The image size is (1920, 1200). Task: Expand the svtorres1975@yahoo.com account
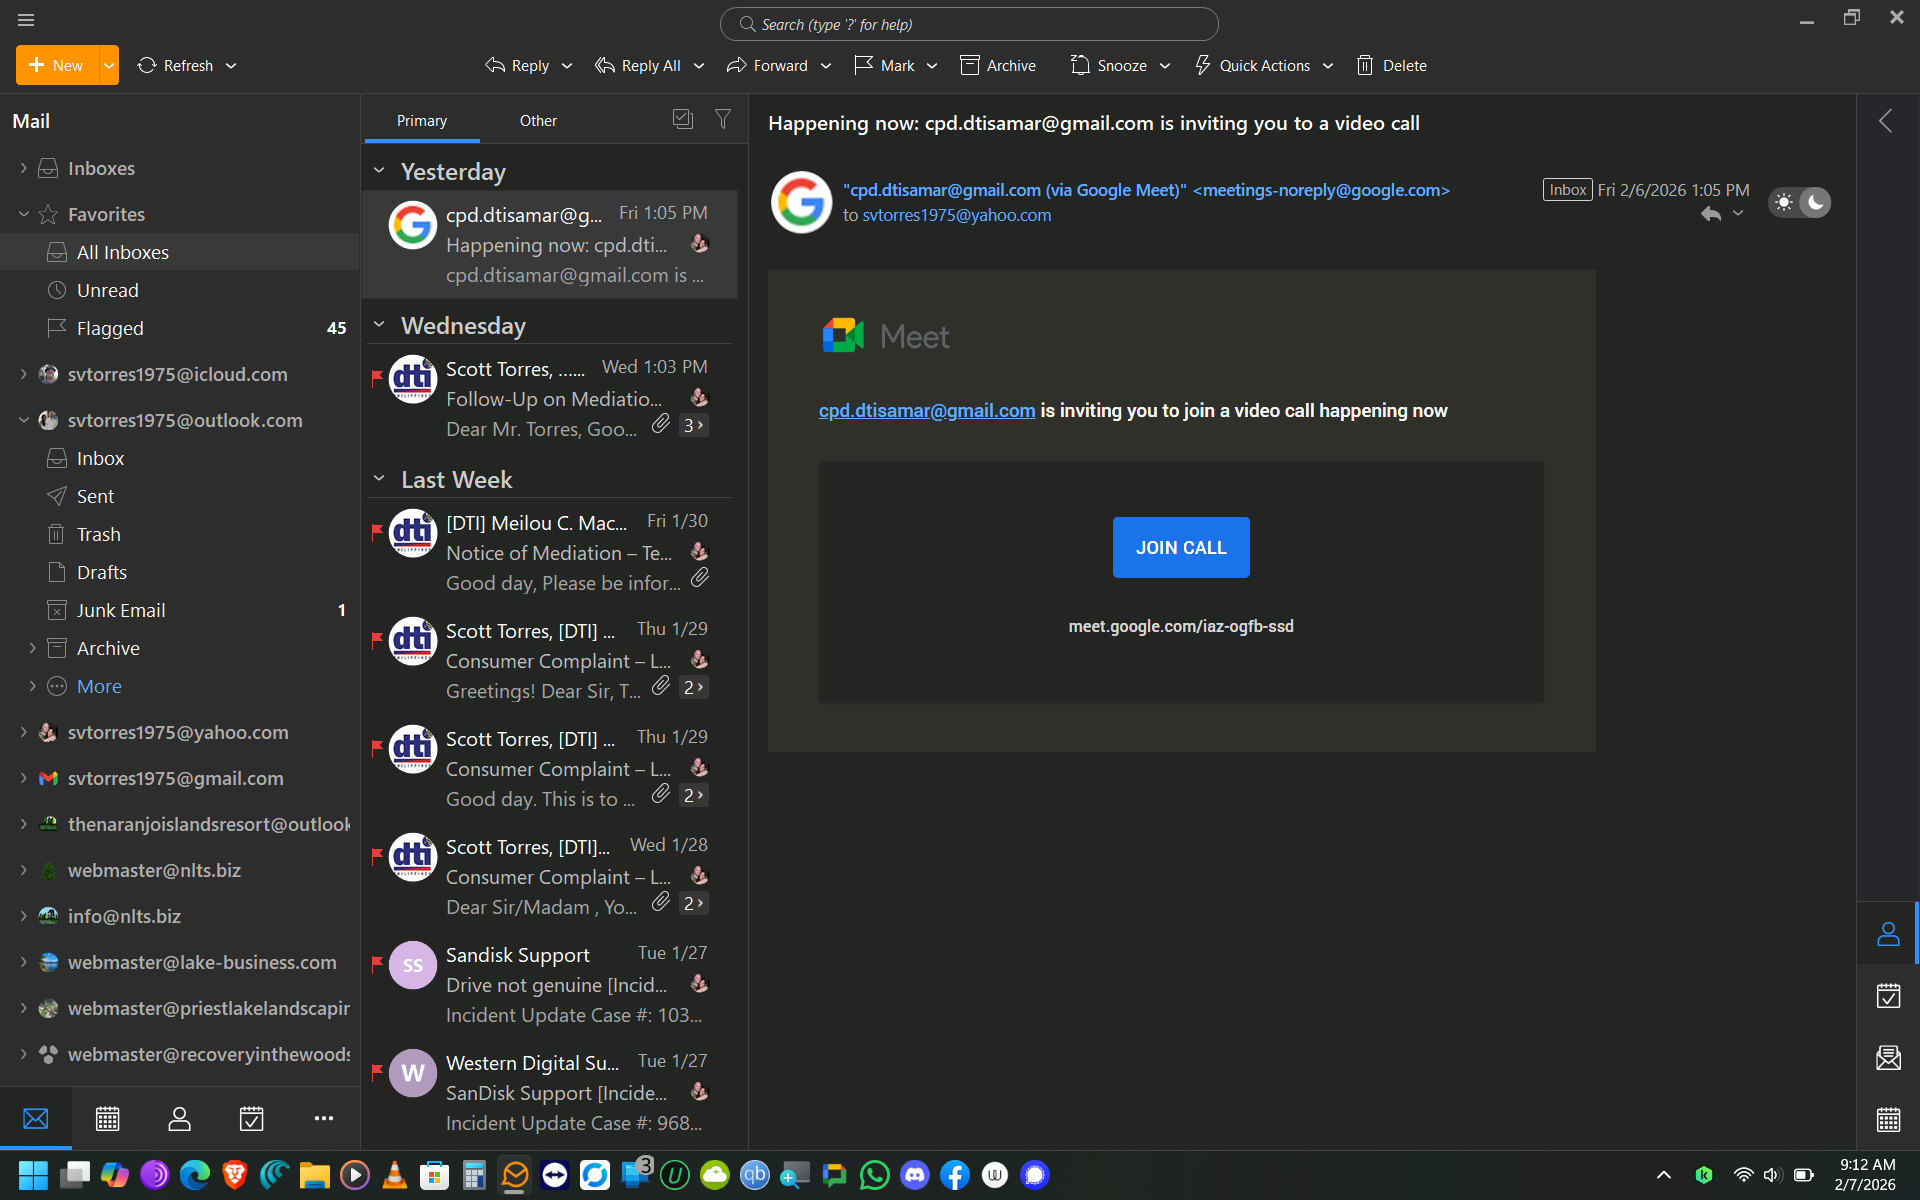click(23, 732)
